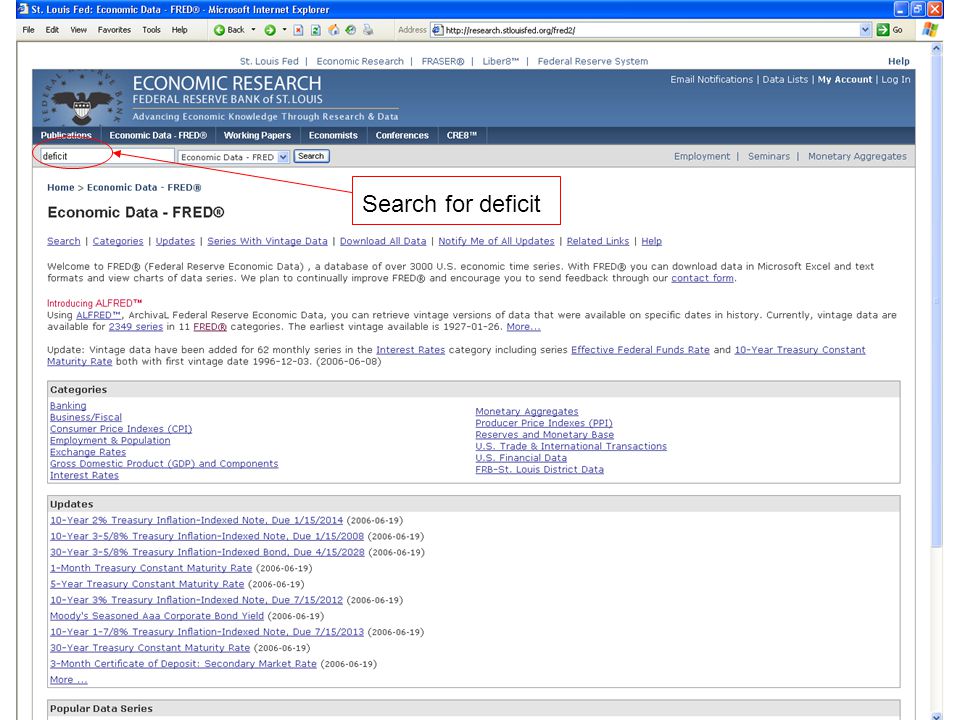Click the Log In link
960x720 pixels.
coord(896,80)
